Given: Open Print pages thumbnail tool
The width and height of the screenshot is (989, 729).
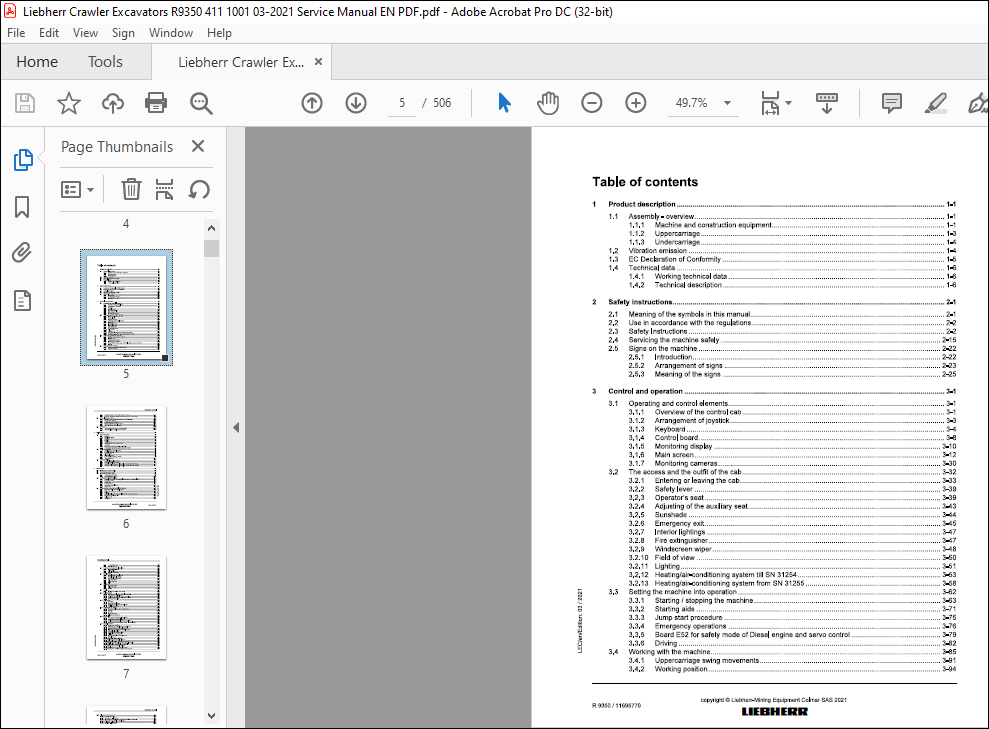Looking at the screenshot, I should pyautogui.click(x=164, y=189).
